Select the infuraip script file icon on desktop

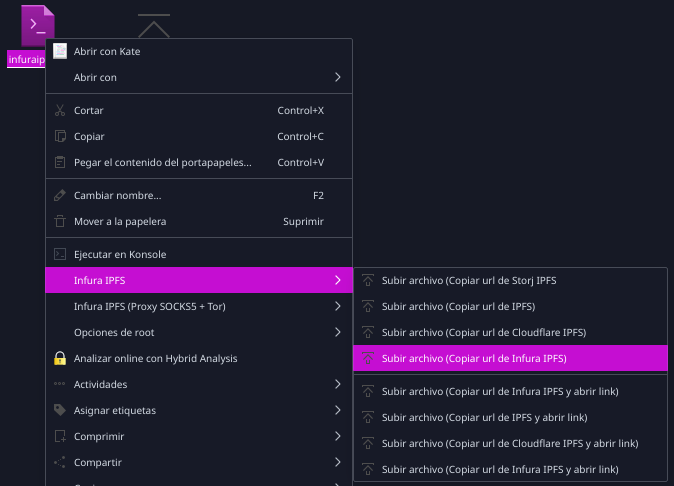click(38, 26)
